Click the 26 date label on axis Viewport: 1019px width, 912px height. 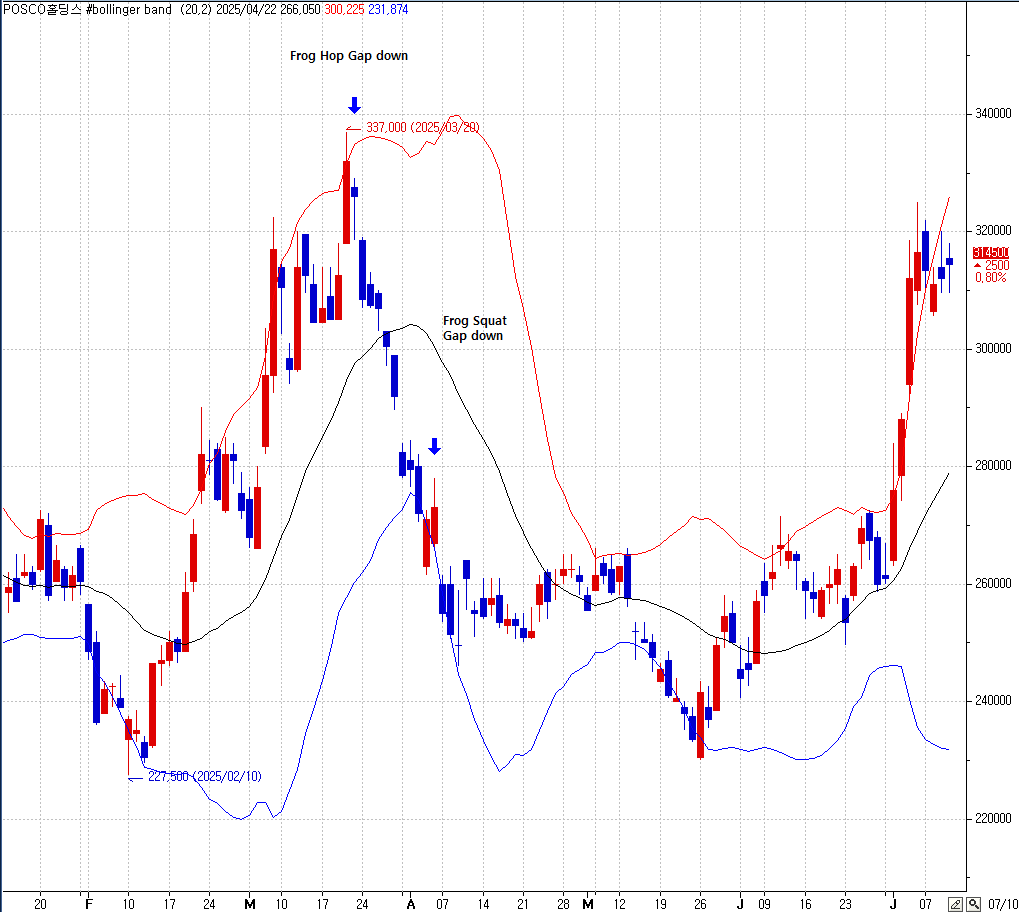[x=700, y=904]
